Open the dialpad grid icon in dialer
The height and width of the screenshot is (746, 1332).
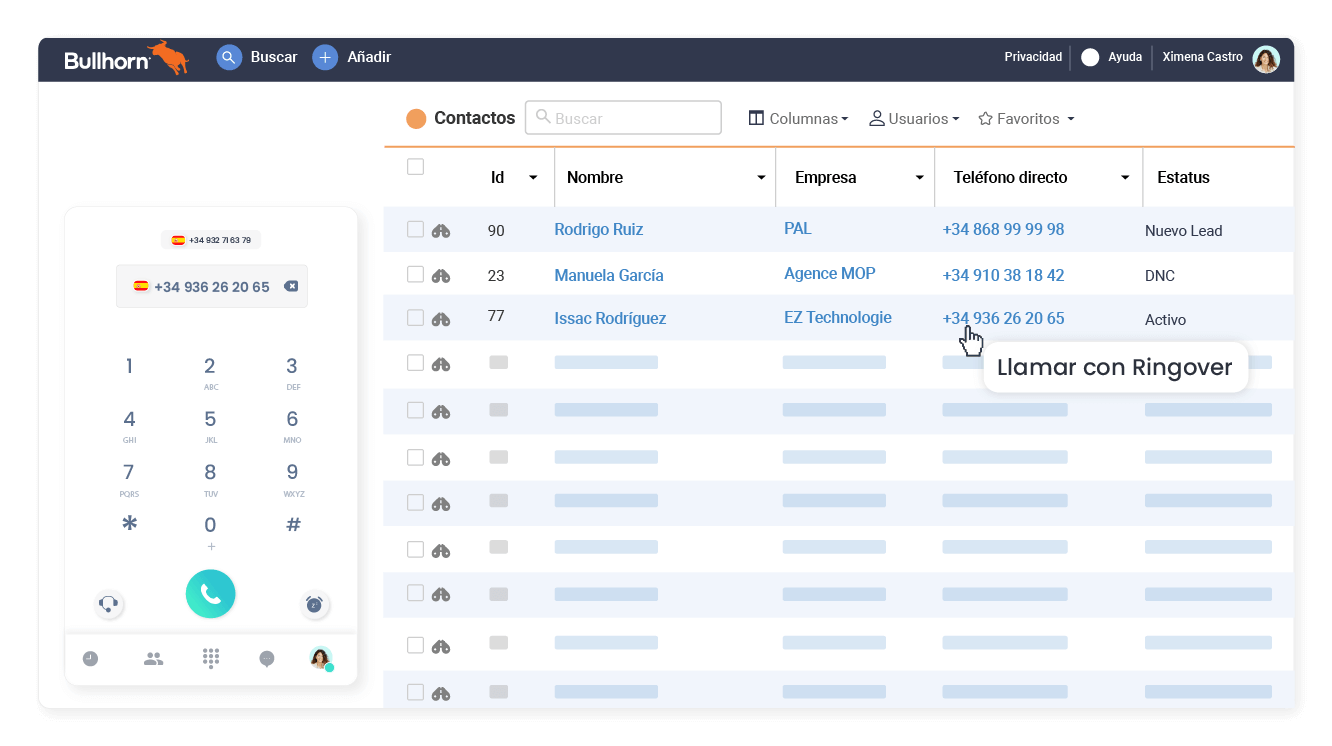(211, 658)
